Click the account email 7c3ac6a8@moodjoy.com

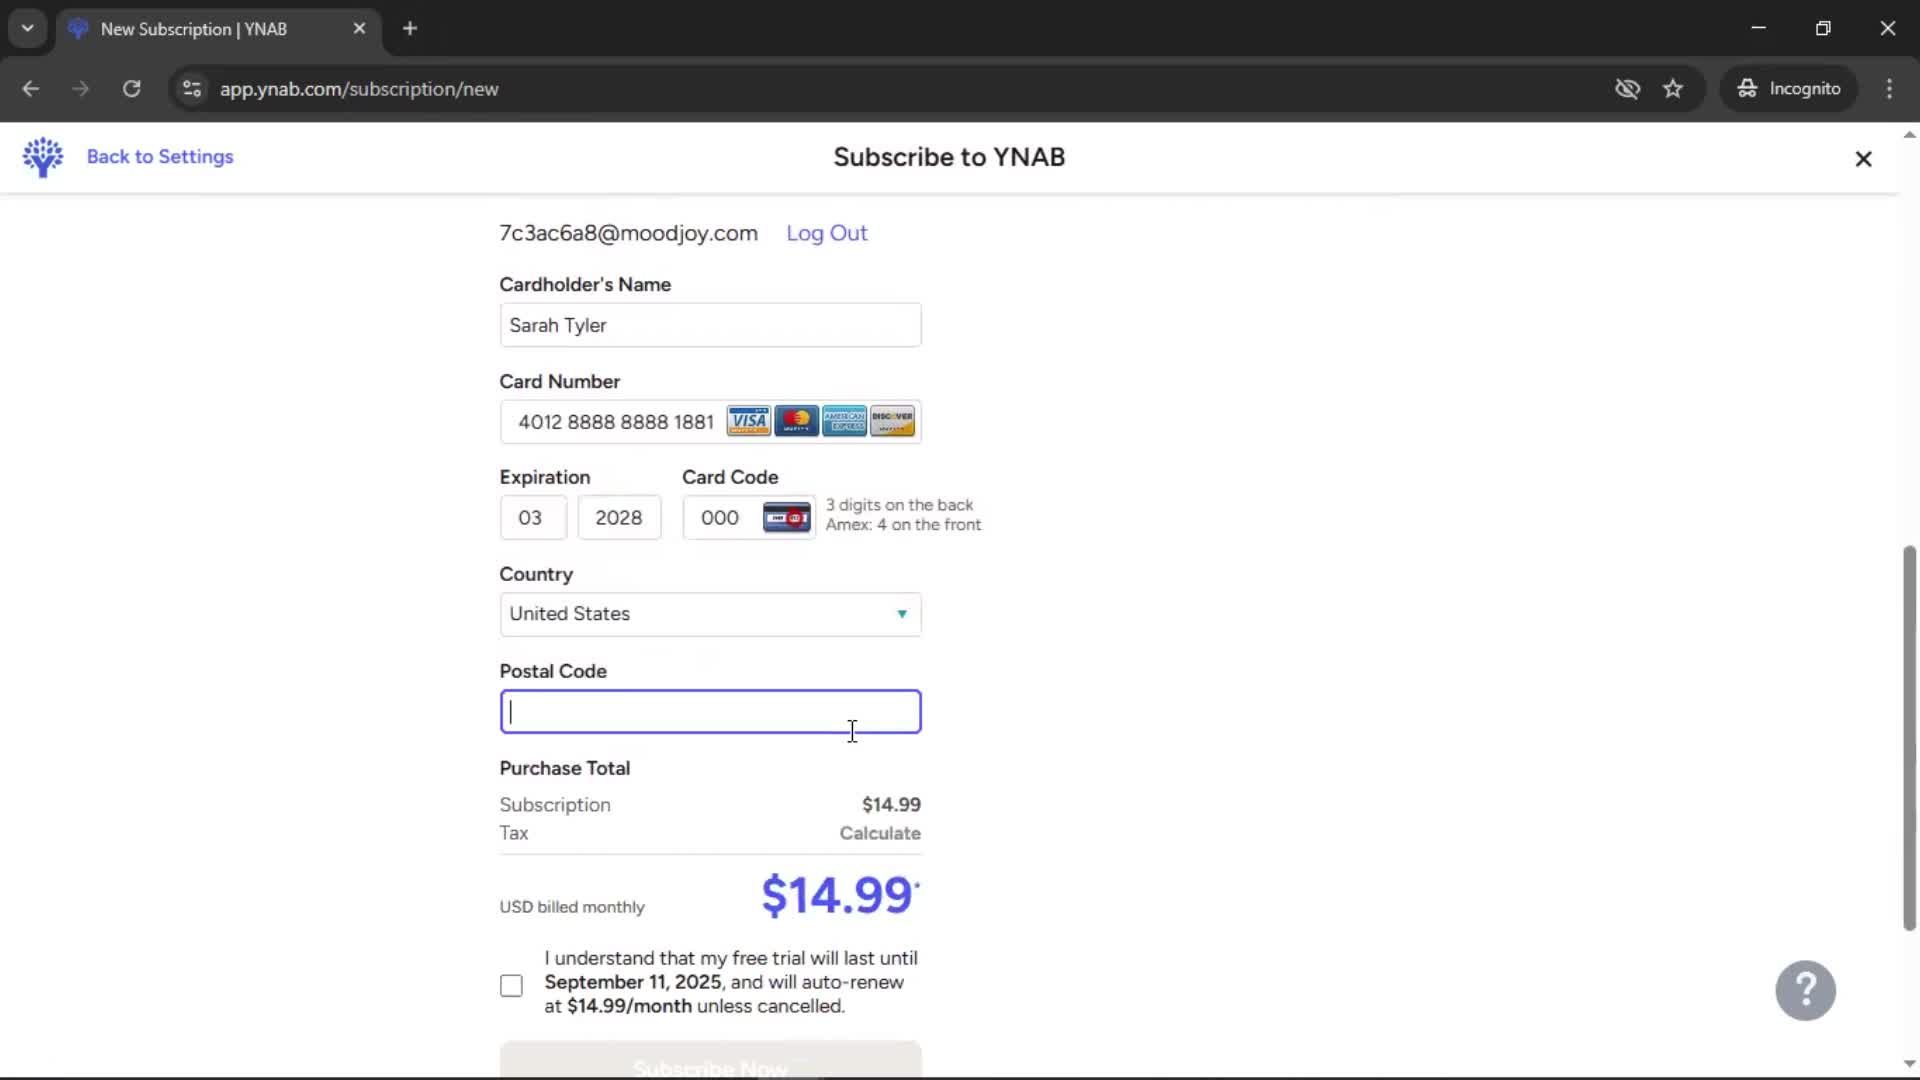[x=628, y=233]
